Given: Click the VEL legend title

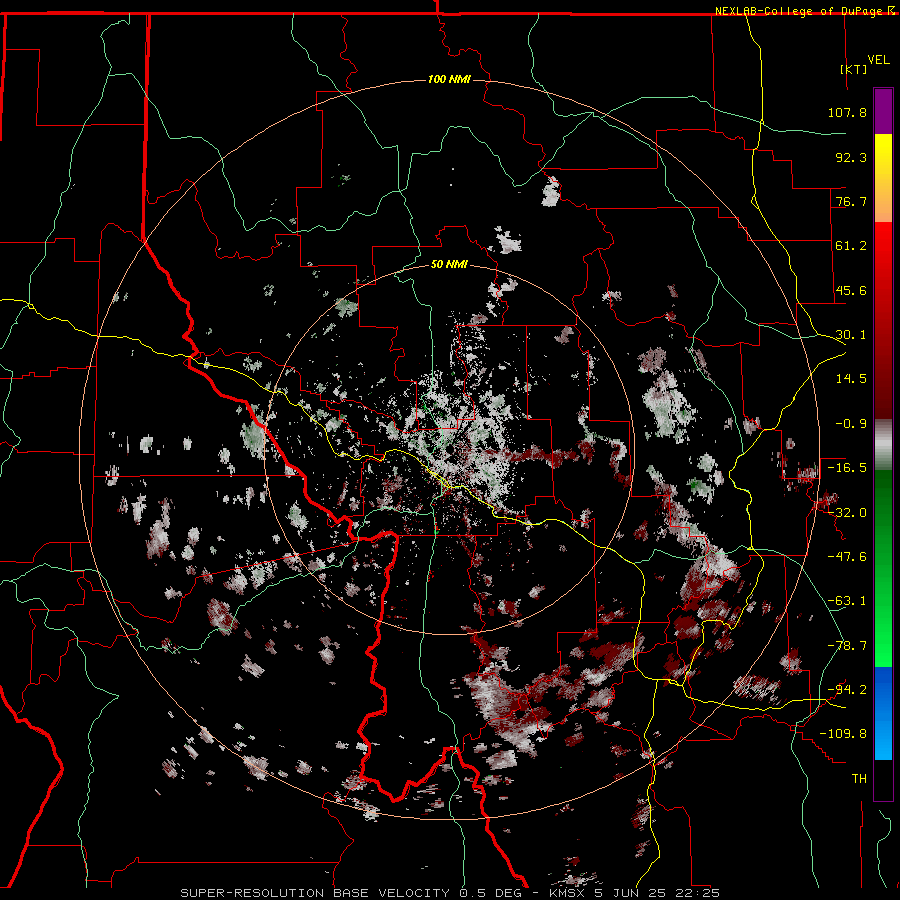Looking at the screenshot, I should point(878,60).
